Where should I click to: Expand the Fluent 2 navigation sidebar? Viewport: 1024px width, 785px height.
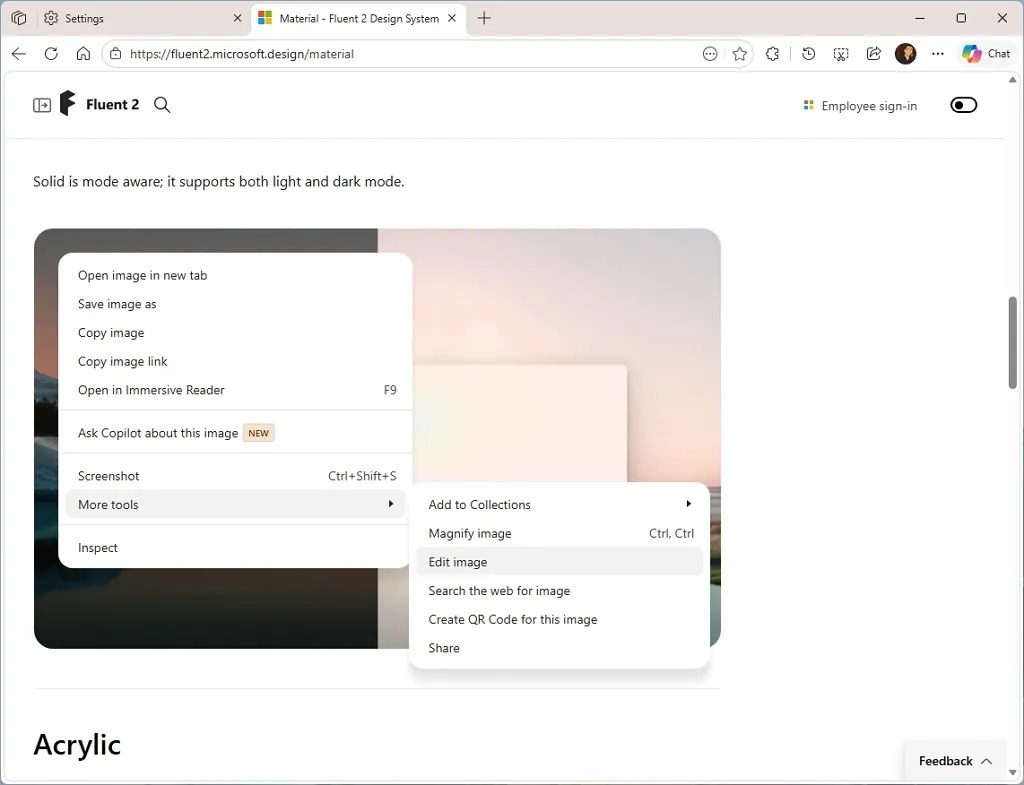click(x=41, y=104)
